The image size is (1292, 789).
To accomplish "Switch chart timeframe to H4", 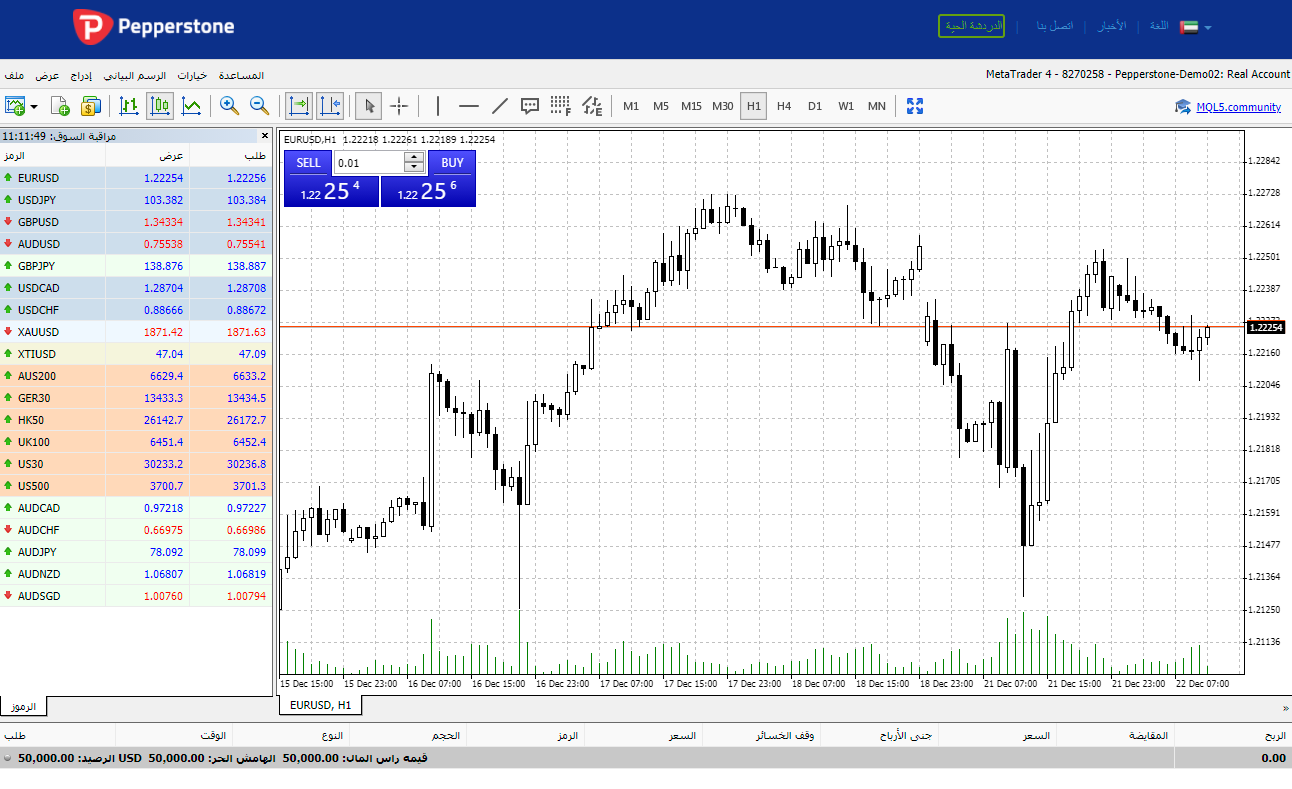I will pos(784,106).
